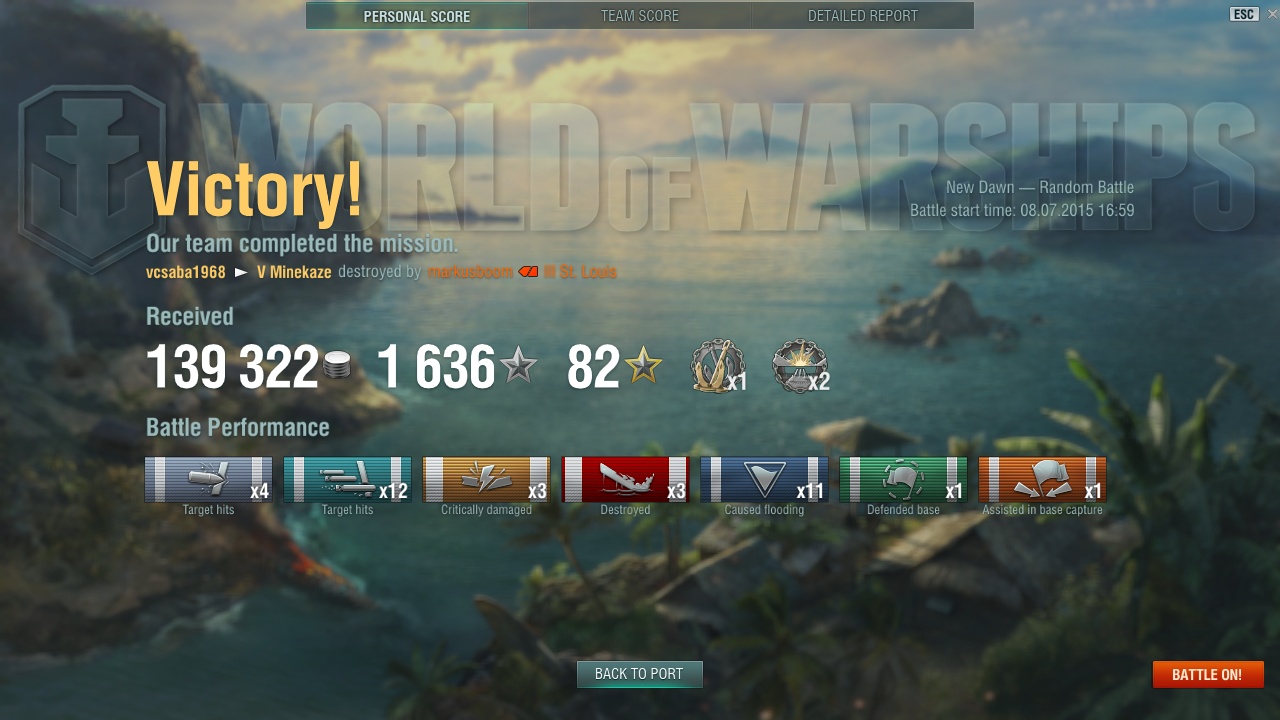
Task: Click the ESC key button
Action: 1244,14
